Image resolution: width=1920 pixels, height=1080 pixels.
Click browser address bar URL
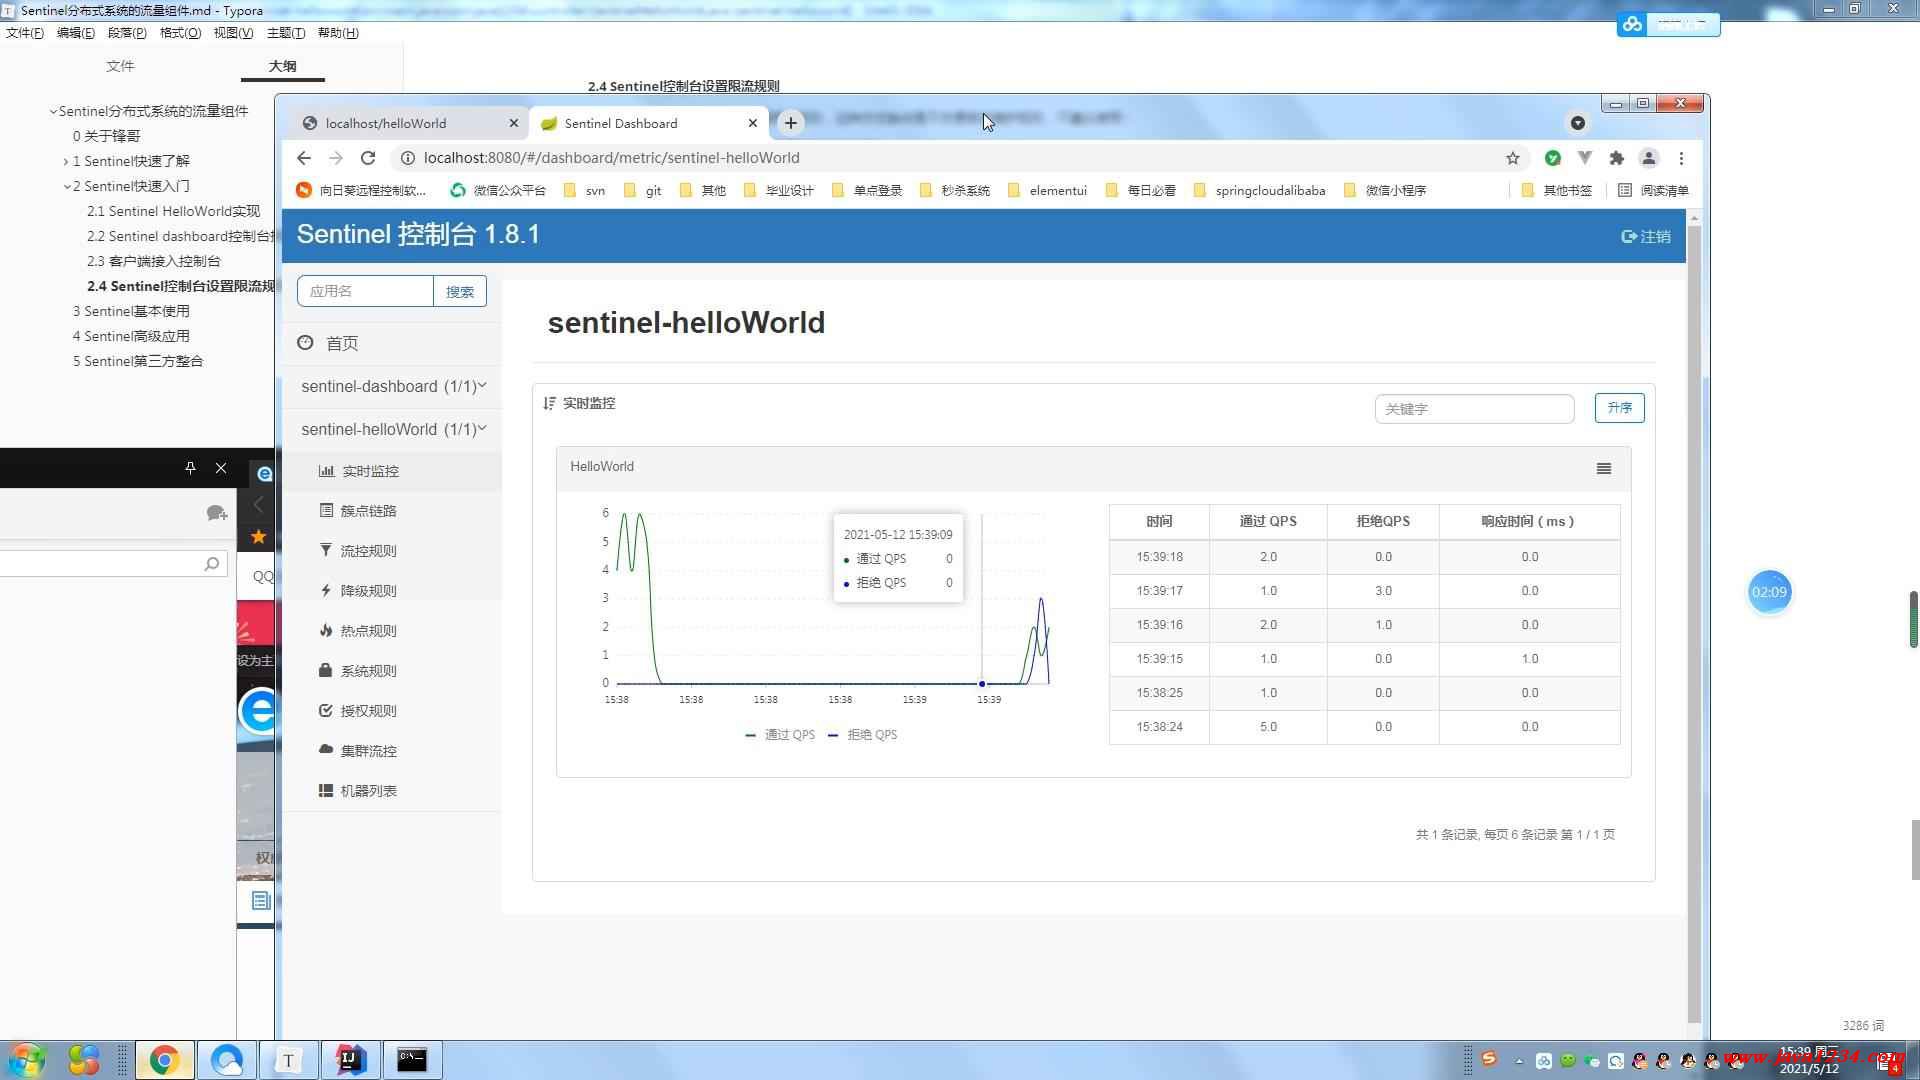(x=611, y=158)
